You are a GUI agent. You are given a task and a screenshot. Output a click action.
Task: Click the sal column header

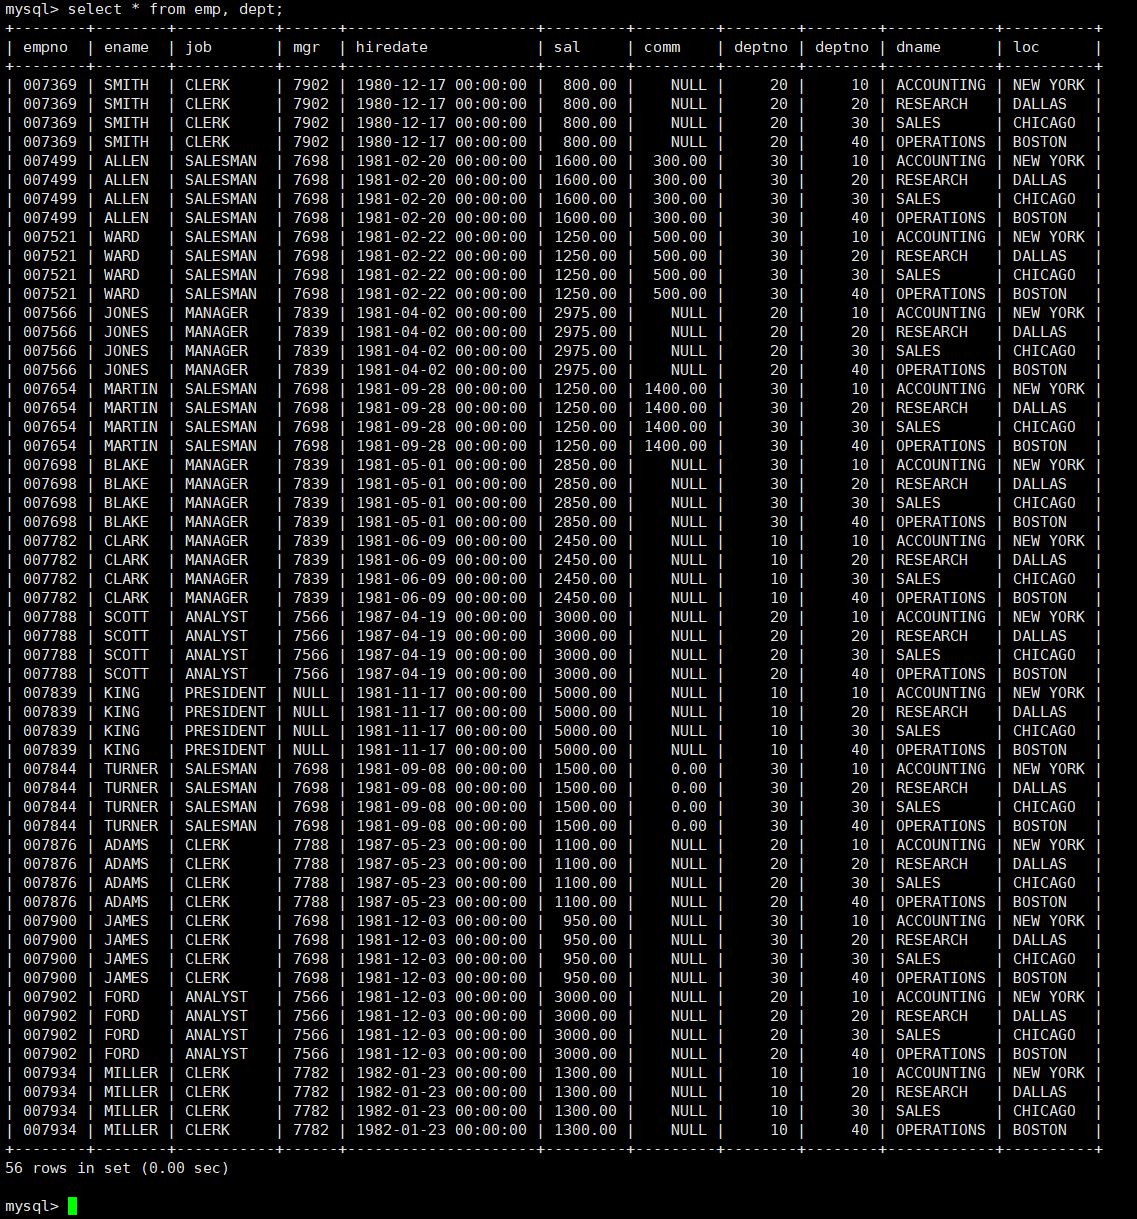567,47
